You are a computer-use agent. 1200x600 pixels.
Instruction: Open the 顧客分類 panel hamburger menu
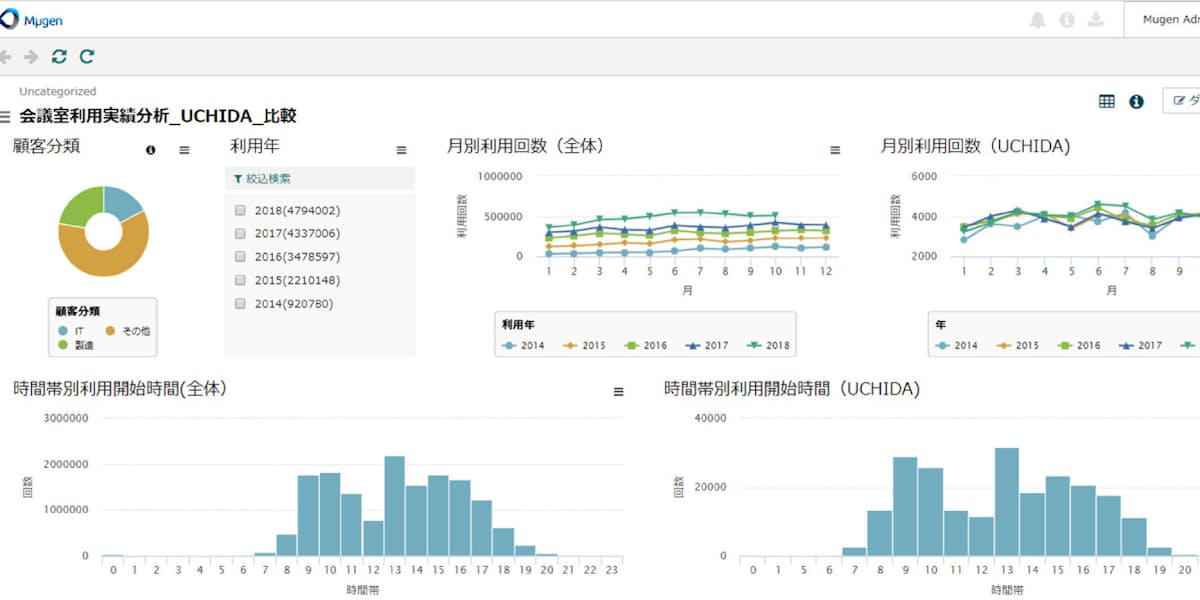coord(184,150)
